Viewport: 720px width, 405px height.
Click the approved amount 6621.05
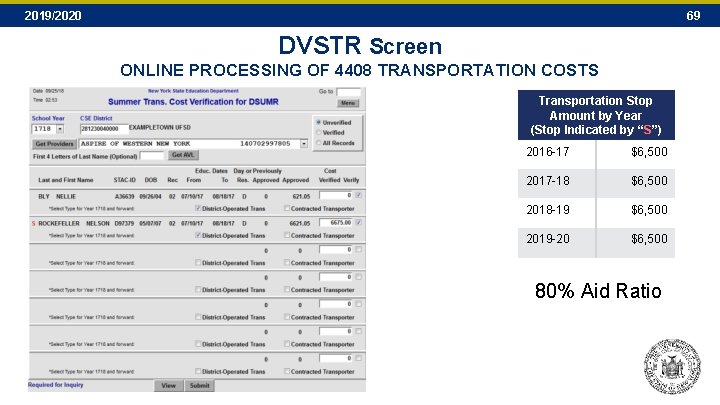point(300,224)
